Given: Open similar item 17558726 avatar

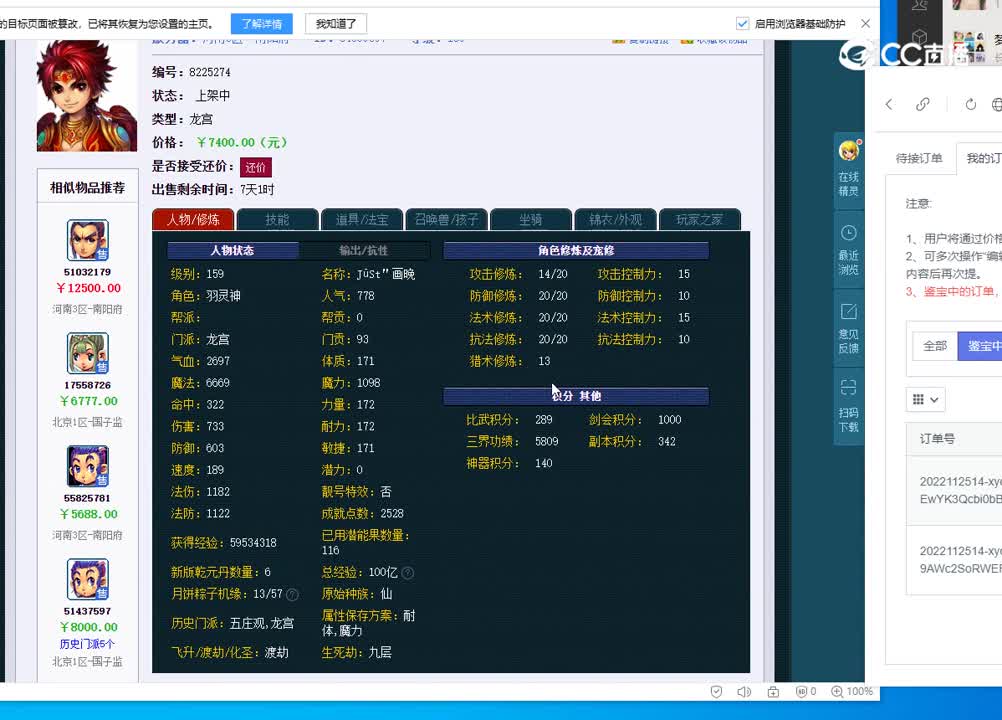Looking at the screenshot, I should click(88, 353).
